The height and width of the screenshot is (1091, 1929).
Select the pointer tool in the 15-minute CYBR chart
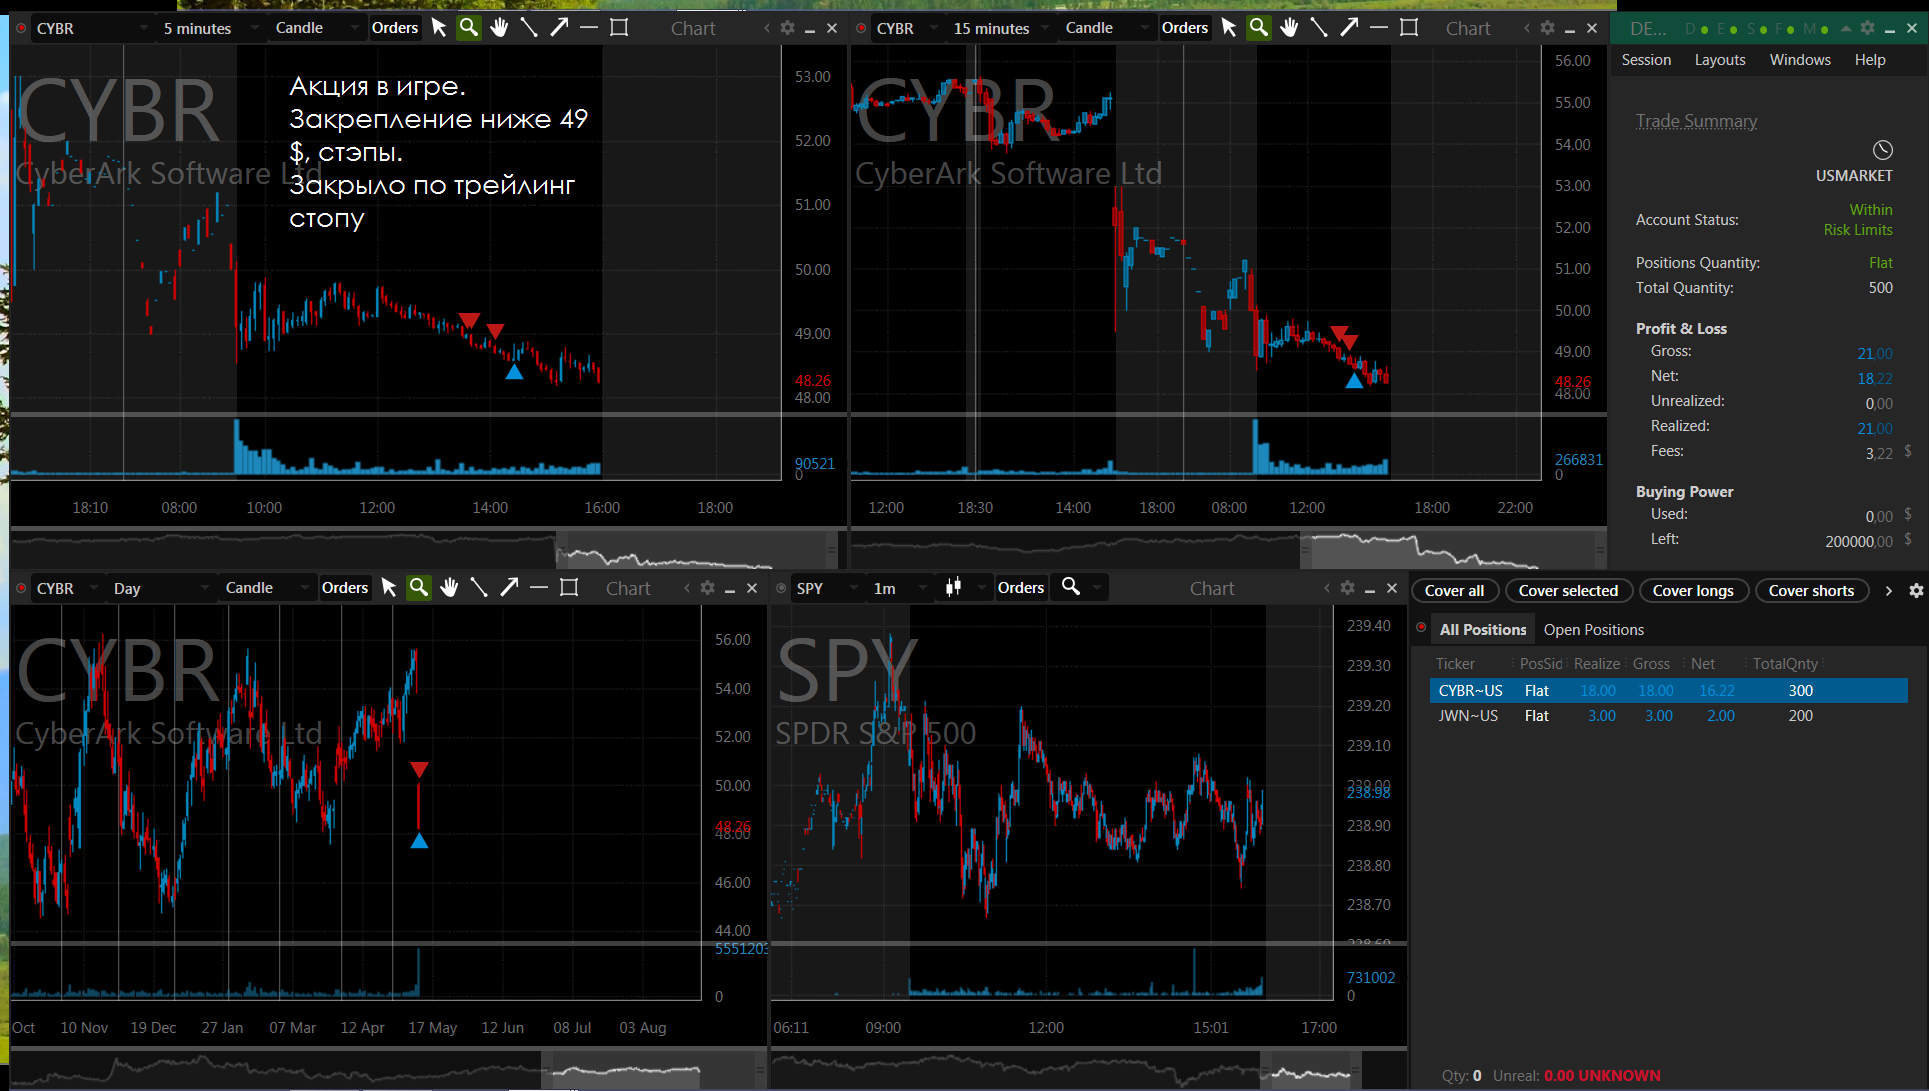1229,28
